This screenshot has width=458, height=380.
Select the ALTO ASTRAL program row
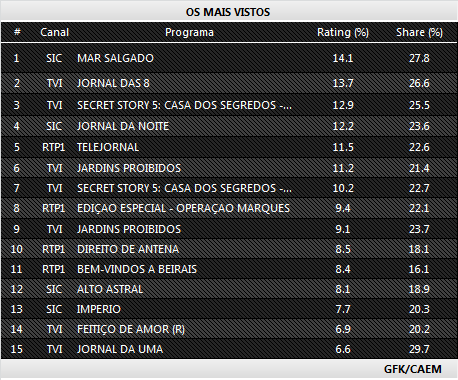[229, 289]
